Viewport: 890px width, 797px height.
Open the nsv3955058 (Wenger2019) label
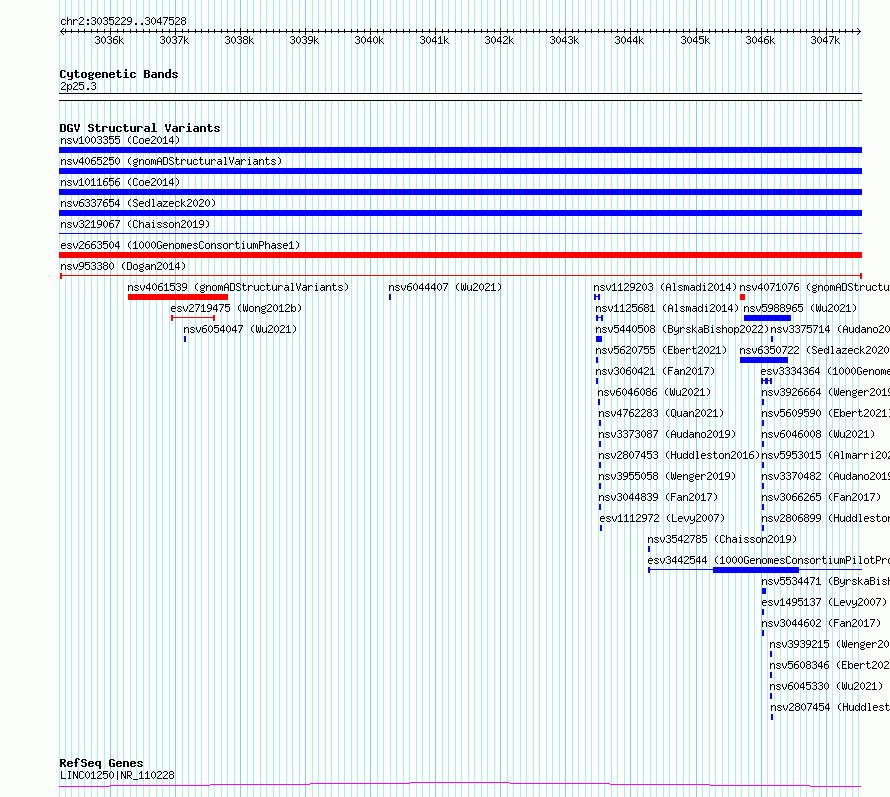667,476
